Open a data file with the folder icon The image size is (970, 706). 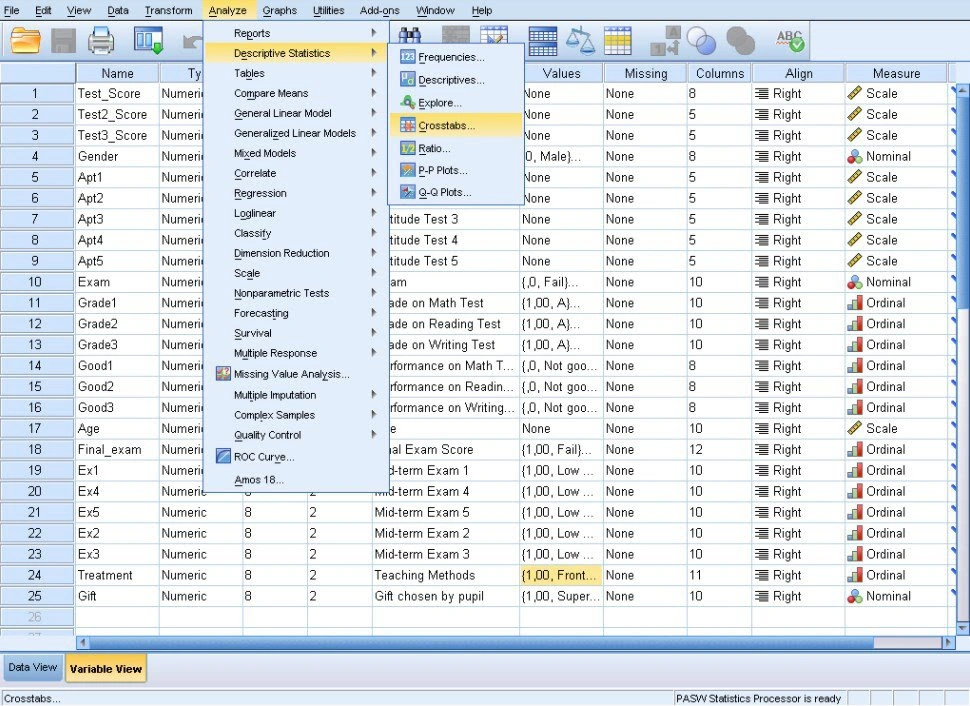(x=24, y=40)
